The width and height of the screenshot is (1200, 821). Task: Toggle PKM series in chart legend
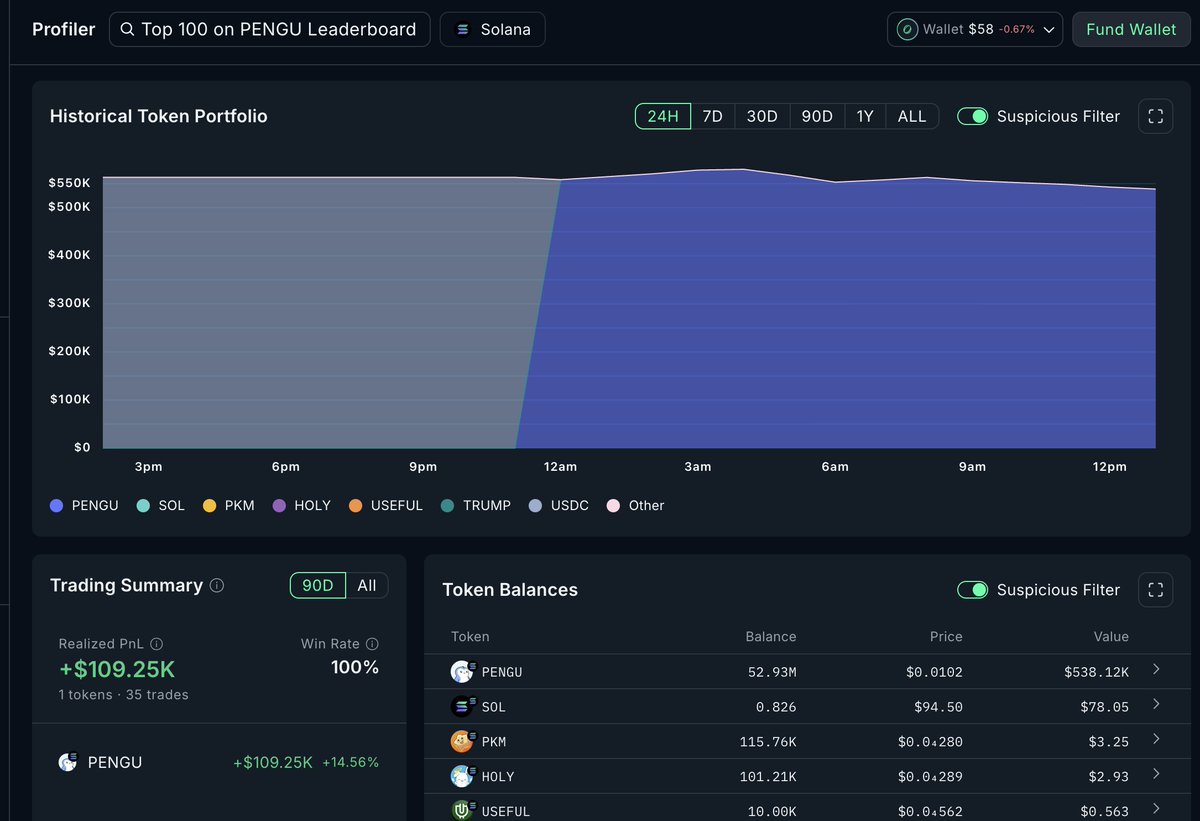(228, 506)
